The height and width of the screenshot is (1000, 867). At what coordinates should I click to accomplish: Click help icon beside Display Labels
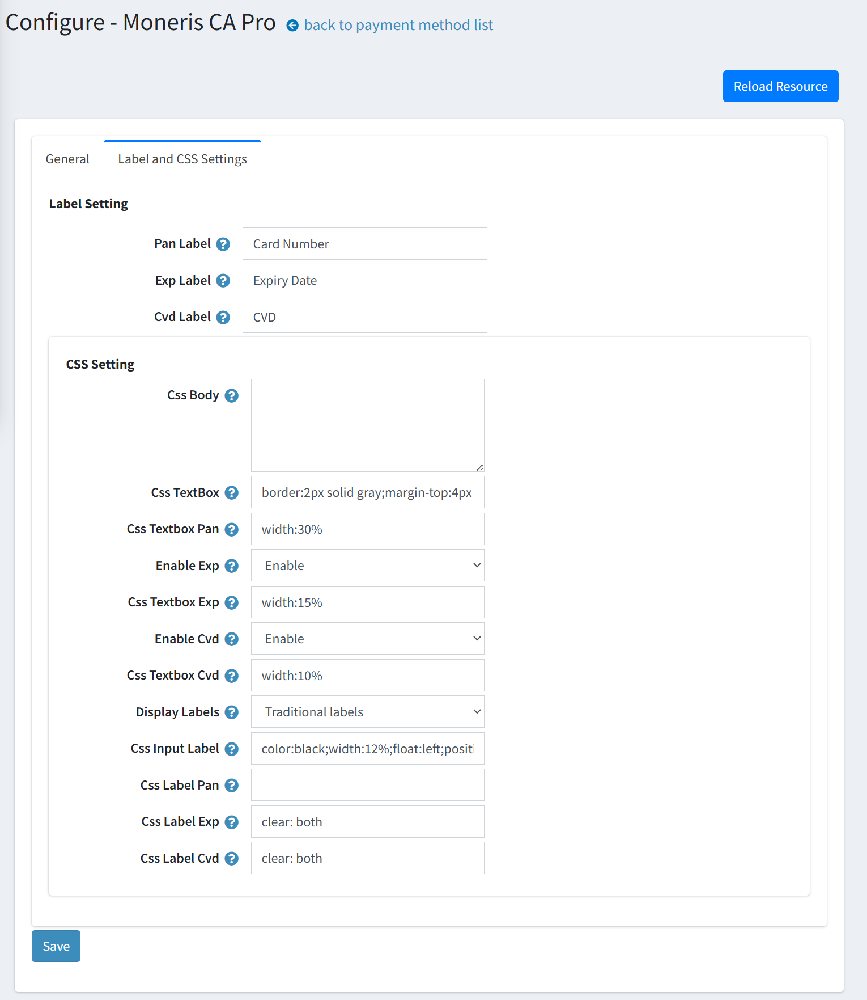click(x=231, y=712)
